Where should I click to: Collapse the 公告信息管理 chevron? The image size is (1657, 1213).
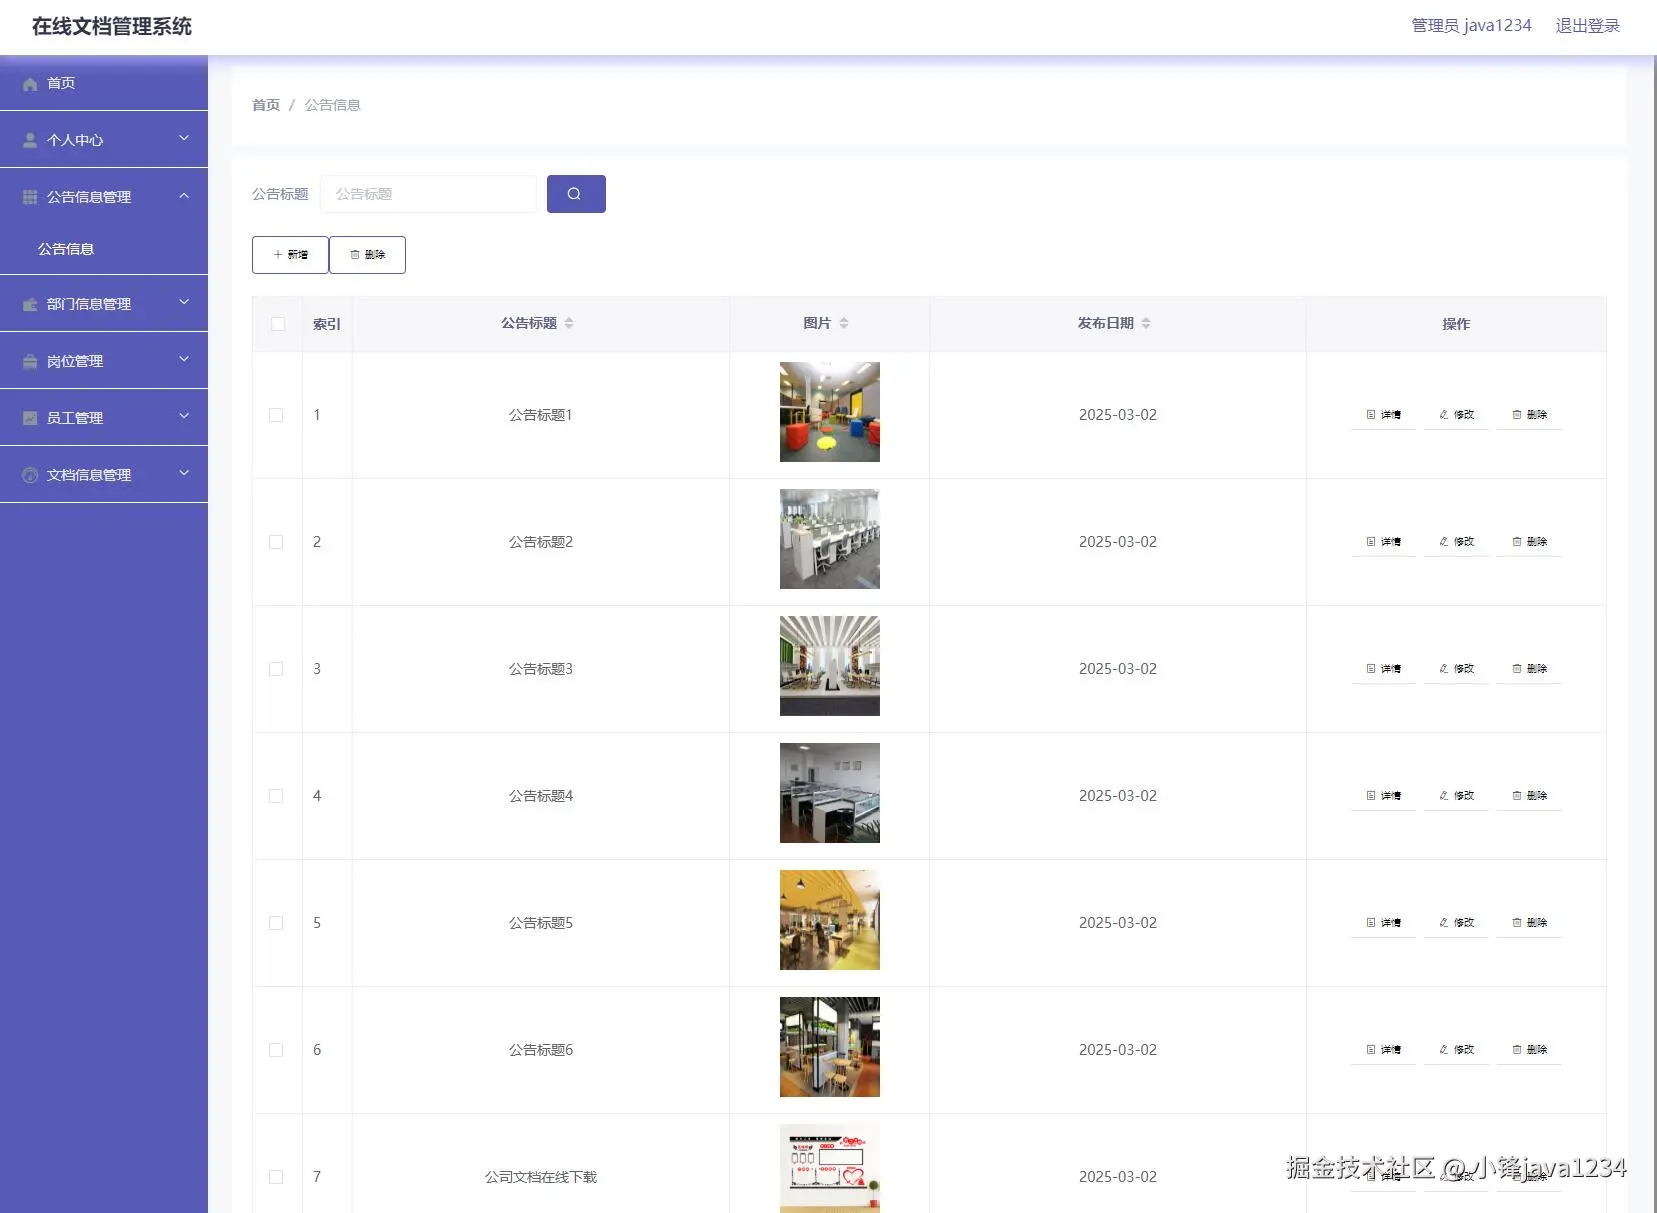click(x=184, y=196)
